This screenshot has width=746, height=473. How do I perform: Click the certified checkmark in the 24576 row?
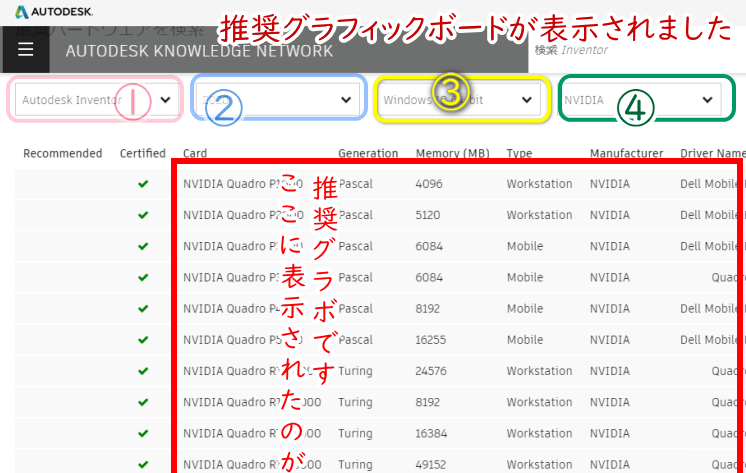click(143, 371)
